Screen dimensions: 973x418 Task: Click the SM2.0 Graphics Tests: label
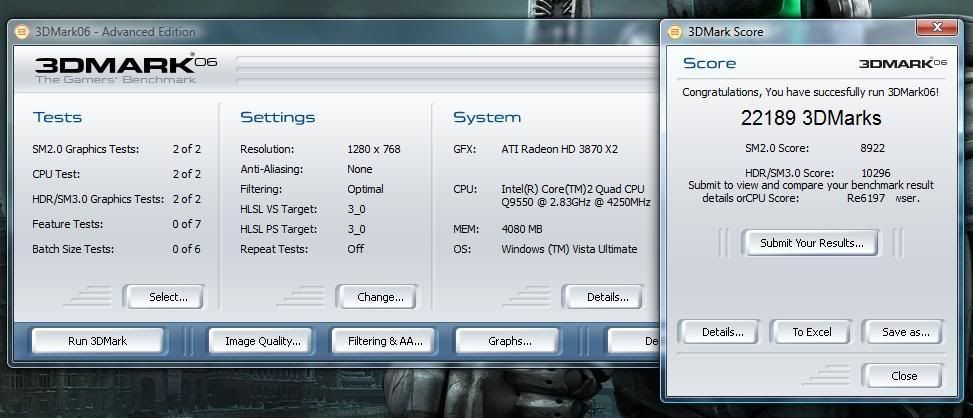point(86,149)
